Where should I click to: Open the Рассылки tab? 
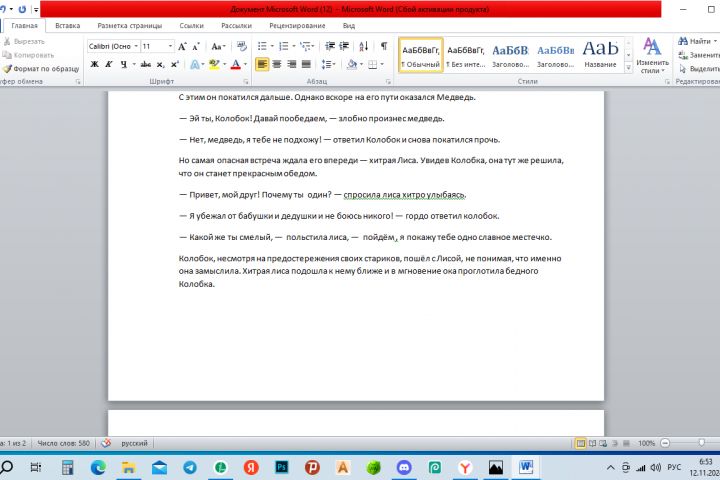[x=236, y=26]
